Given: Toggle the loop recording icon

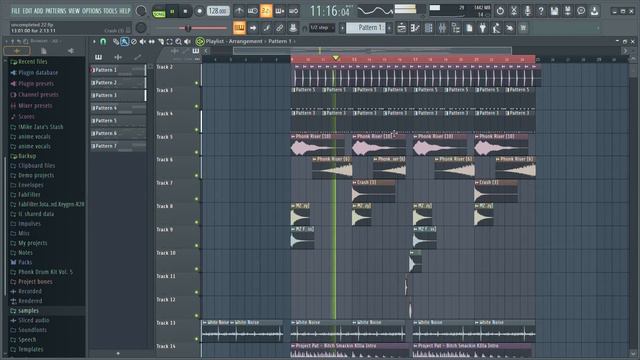Looking at the screenshot, I should click(293, 11).
